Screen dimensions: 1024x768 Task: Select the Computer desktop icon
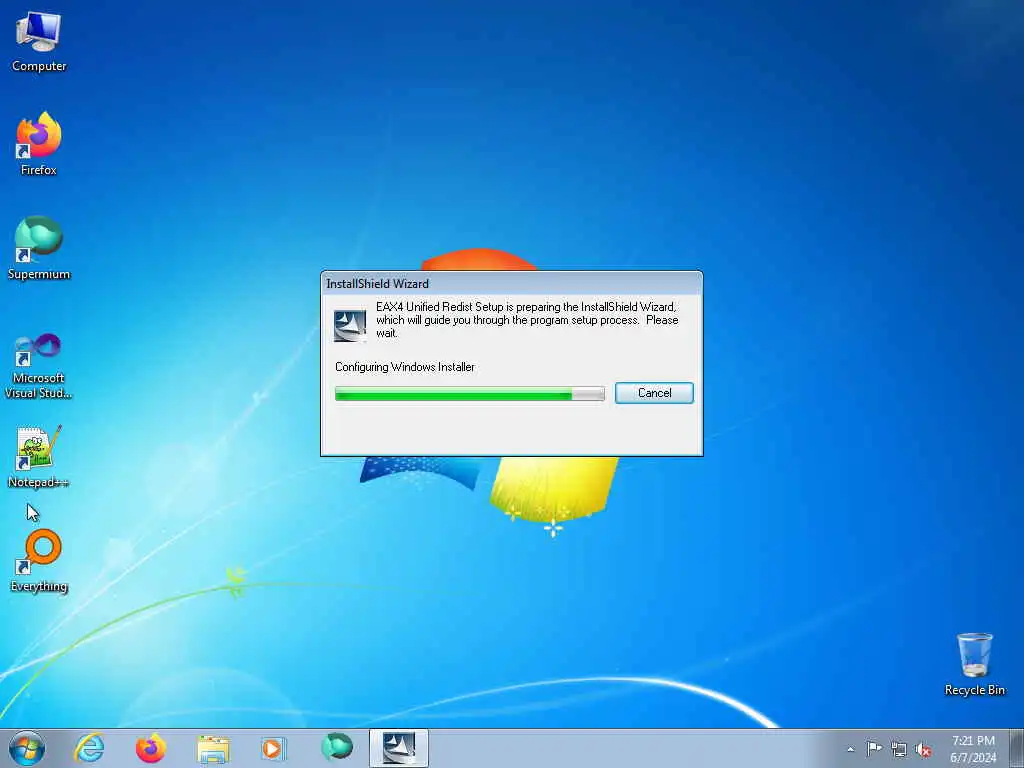click(39, 42)
